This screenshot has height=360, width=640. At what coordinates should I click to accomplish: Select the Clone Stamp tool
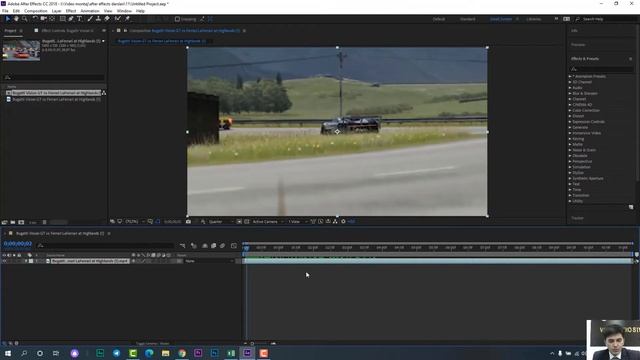(x=98, y=19)
